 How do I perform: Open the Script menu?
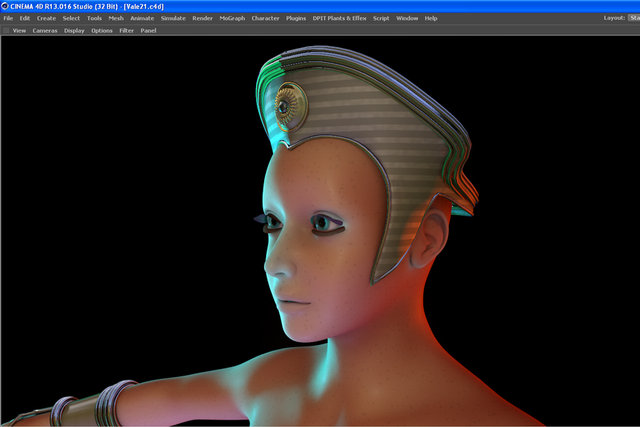[381, 18]
